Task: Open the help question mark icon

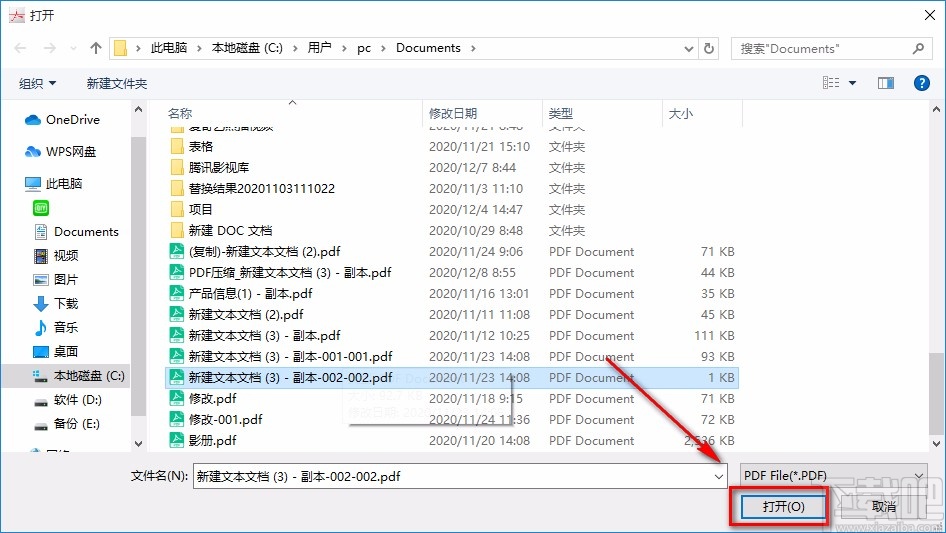Action: (921, 83)
